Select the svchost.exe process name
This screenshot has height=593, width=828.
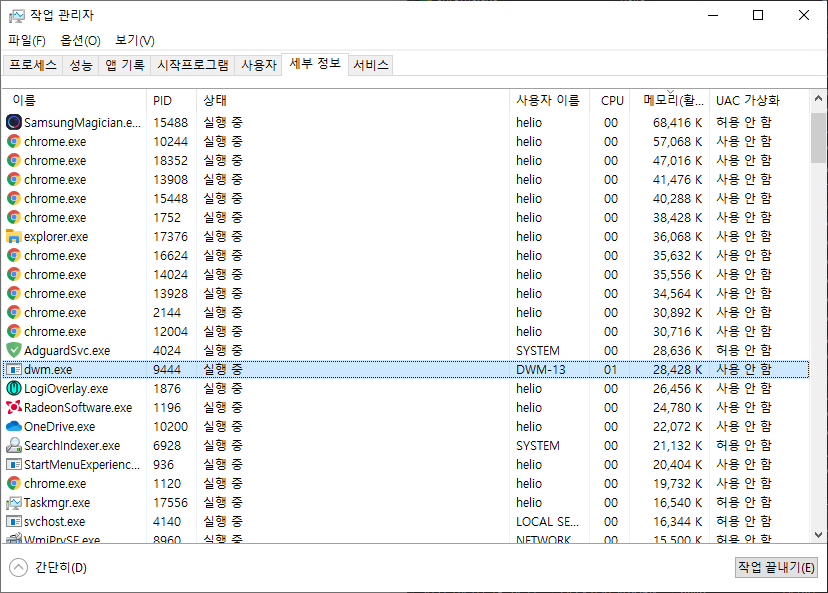pos(54,522)
